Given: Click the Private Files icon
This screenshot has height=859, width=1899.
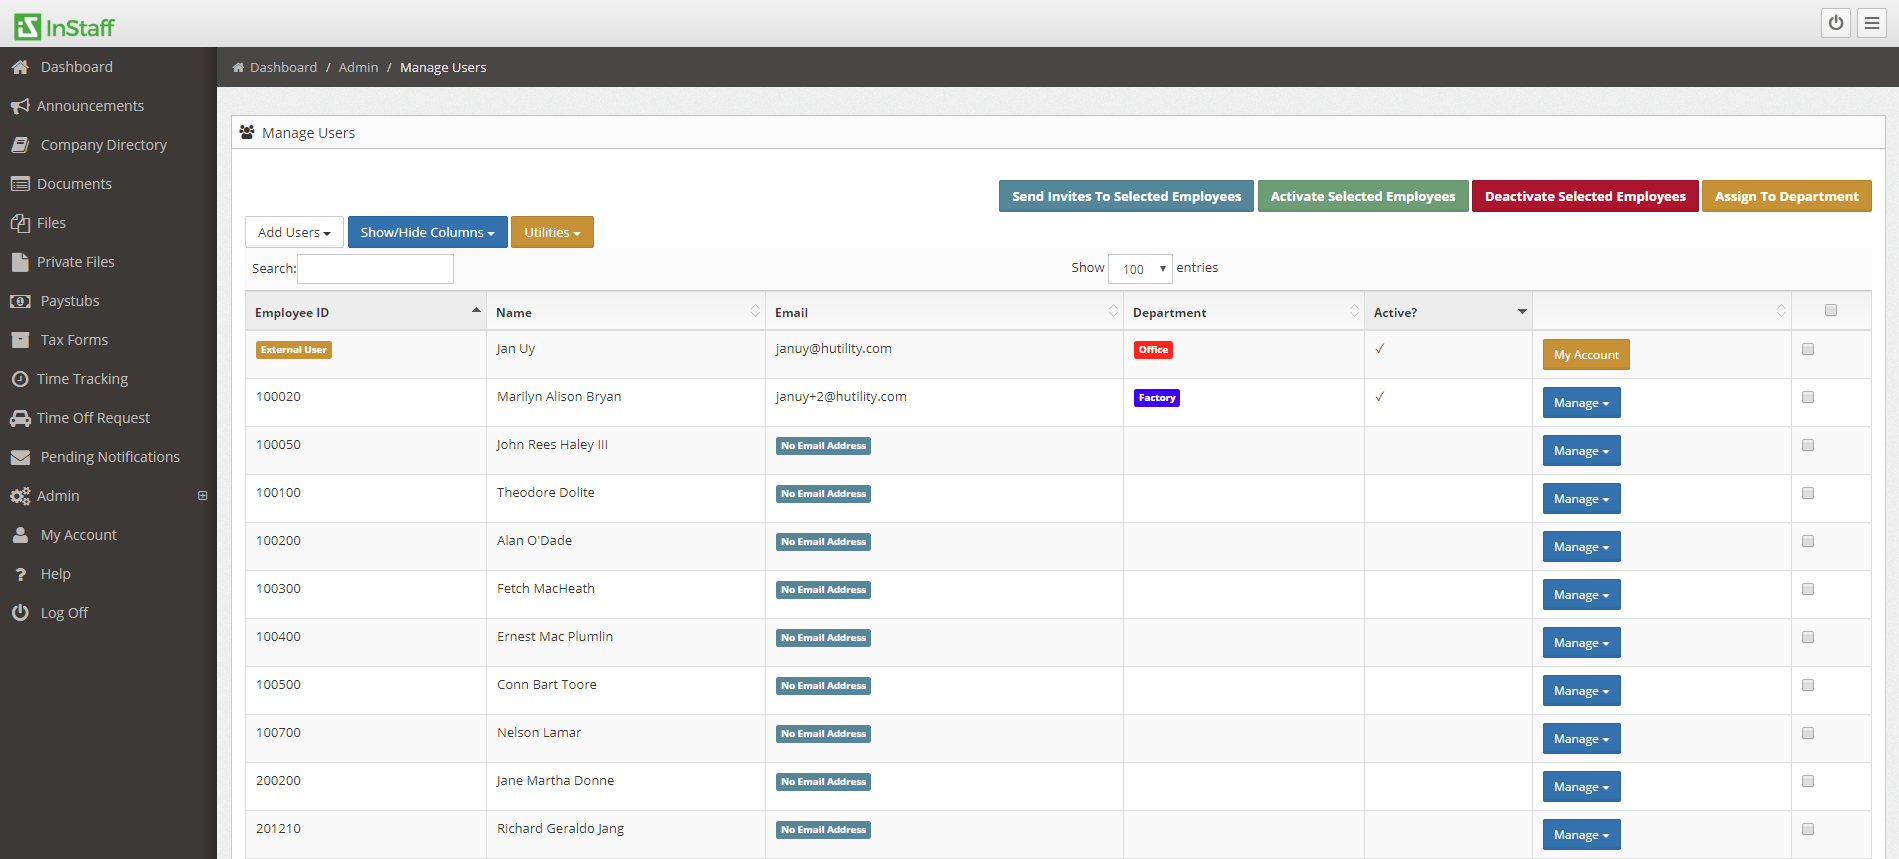Looking at the screenshot, I should (x=20, y=262).
